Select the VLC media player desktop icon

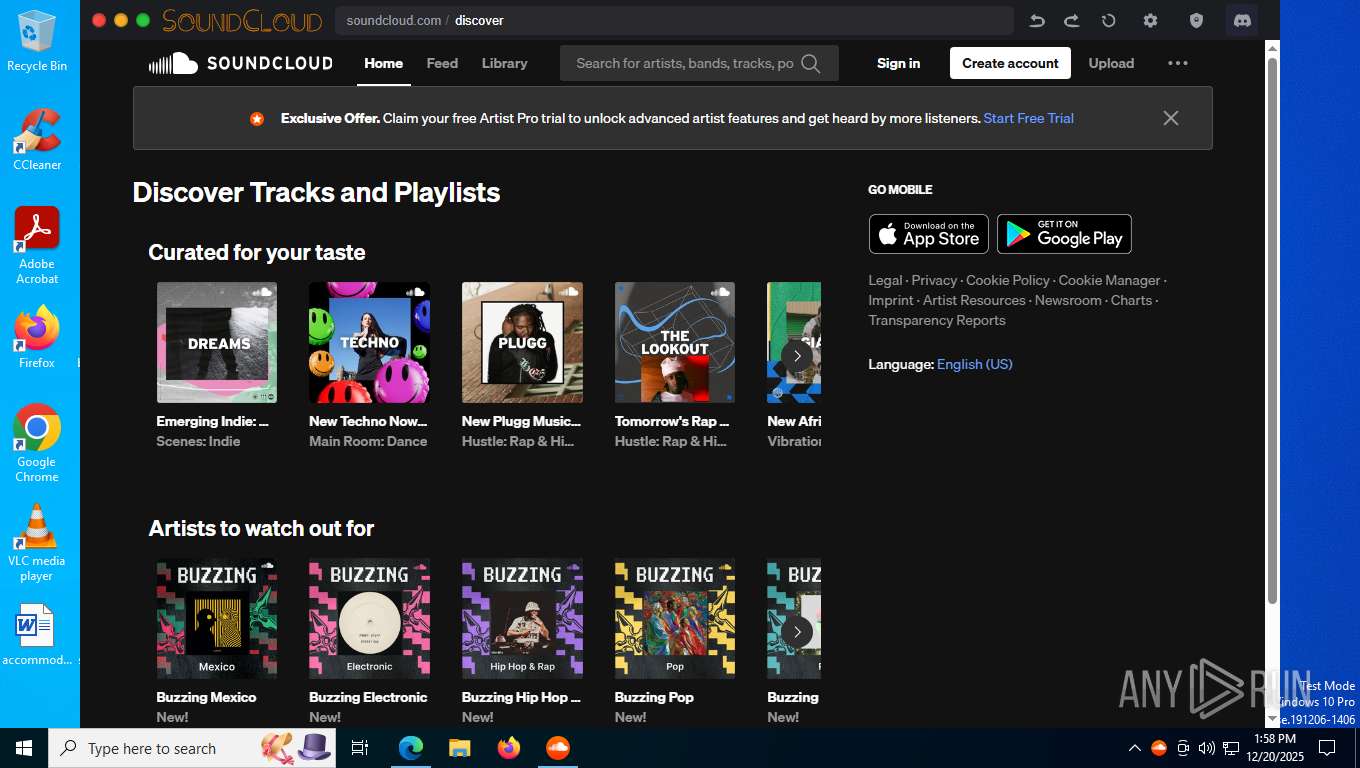(37, 542)
